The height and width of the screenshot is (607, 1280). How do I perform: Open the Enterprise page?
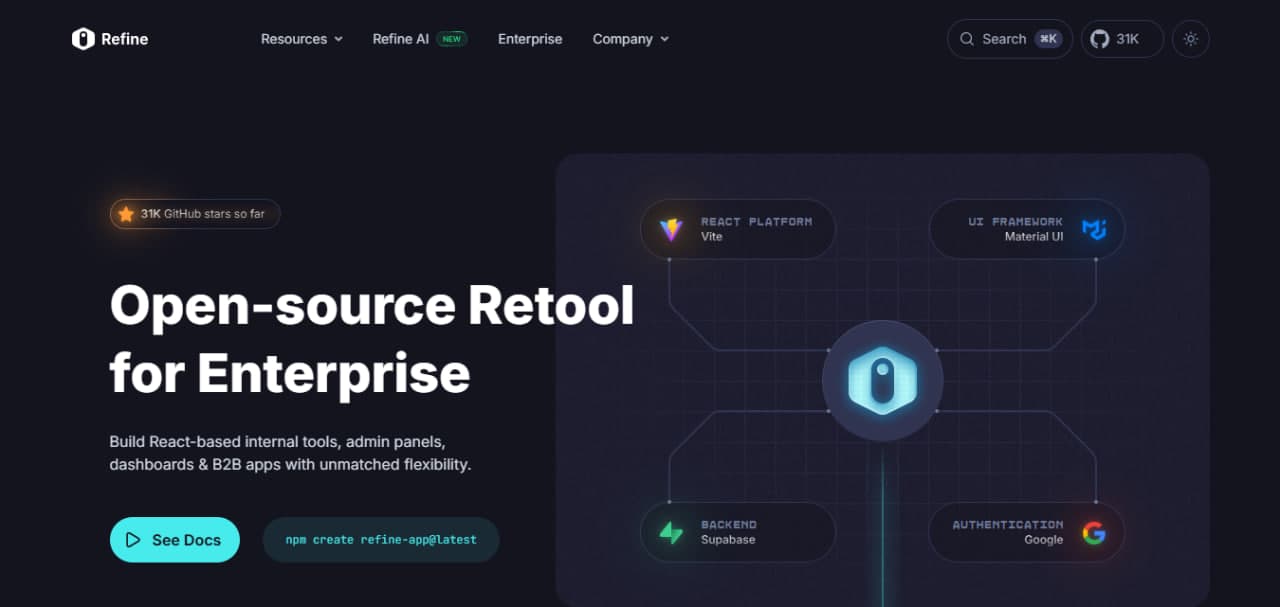click(530, 39)
